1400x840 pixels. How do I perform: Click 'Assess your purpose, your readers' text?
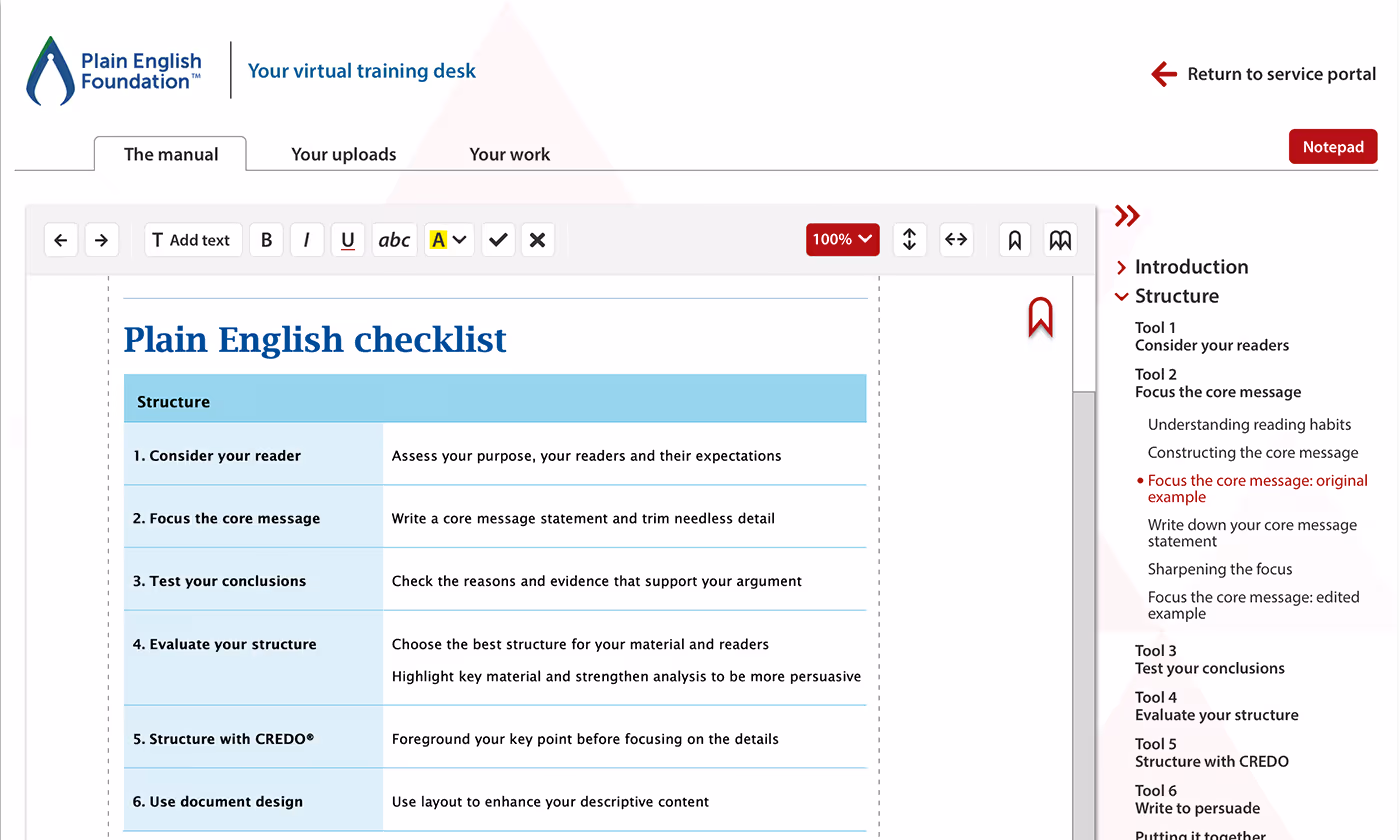pyautogui.click(x=587, y=456)
